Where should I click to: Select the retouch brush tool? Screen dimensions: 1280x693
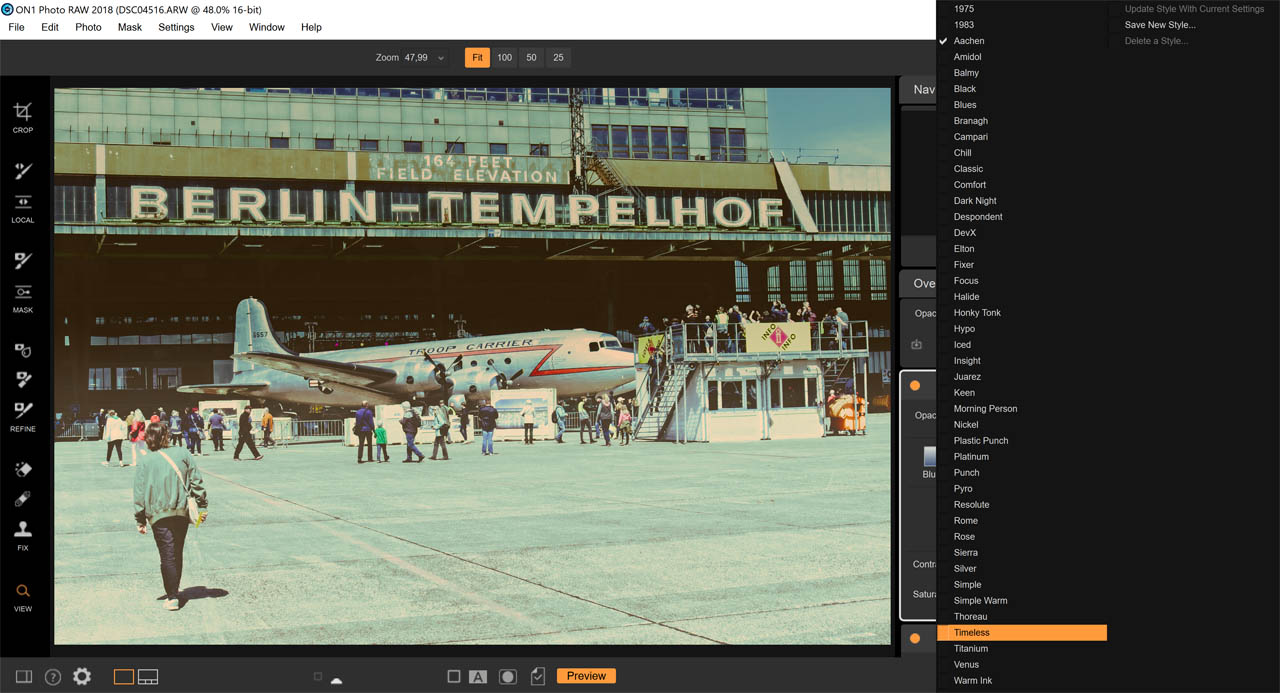pyautogui.click(x=23, y=499)
